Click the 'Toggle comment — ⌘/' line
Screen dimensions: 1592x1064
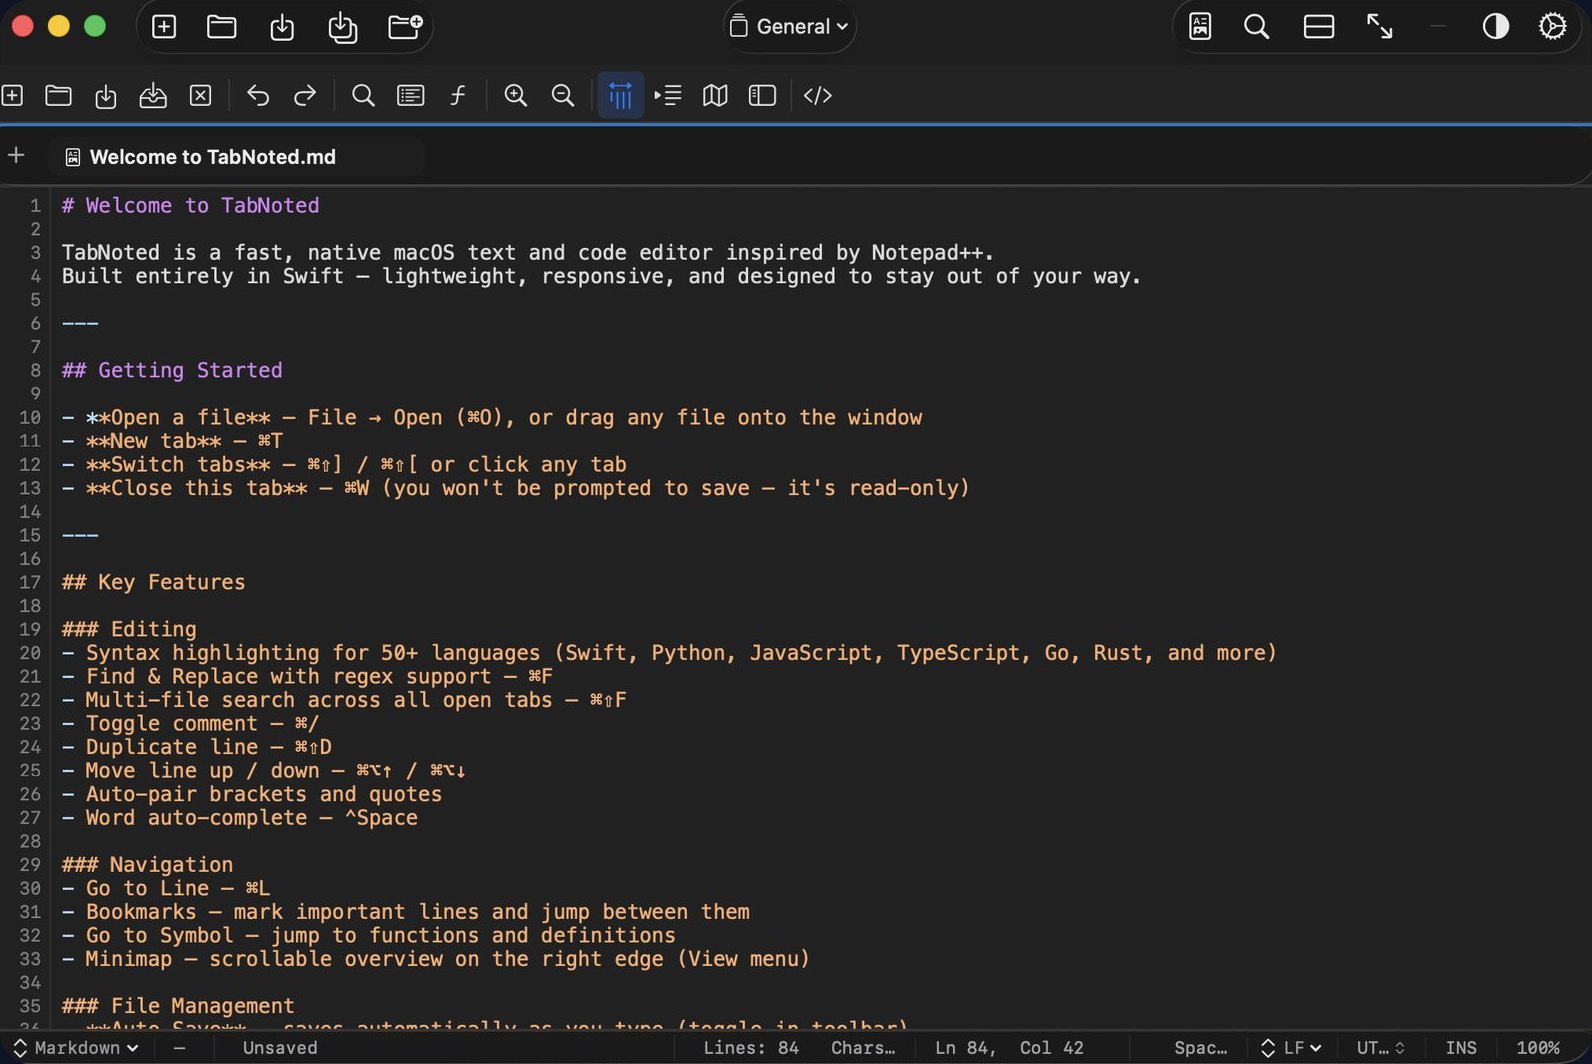[190, 723]
